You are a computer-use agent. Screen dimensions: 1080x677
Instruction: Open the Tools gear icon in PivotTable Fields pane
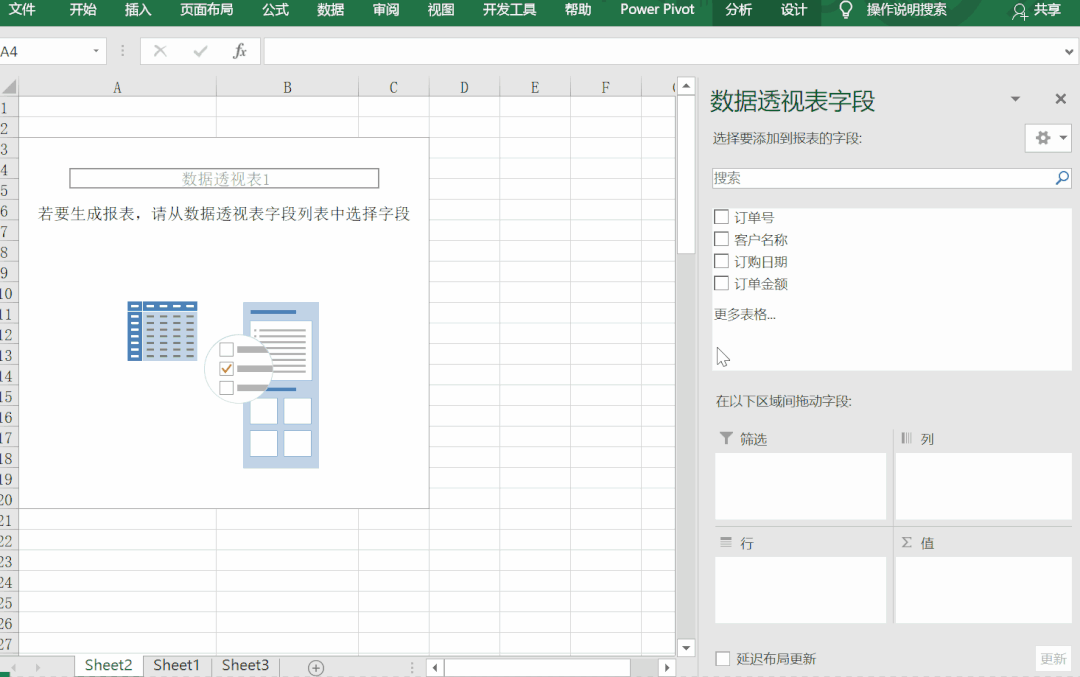1043,138
